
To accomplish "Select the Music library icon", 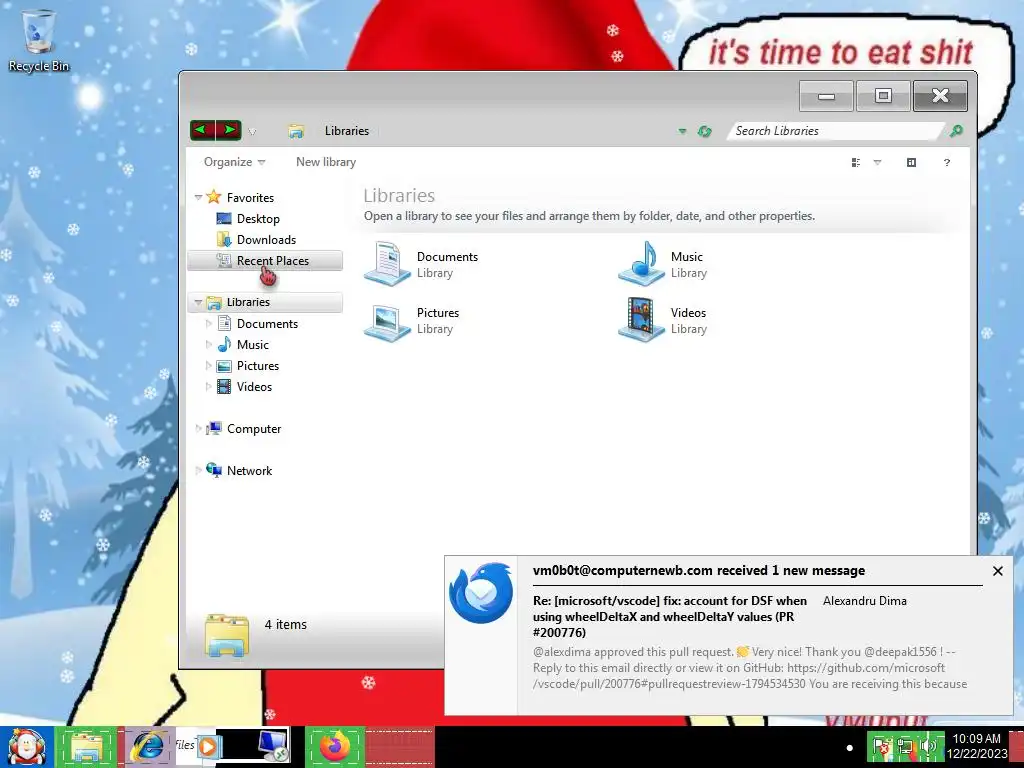I will [641, 264].
